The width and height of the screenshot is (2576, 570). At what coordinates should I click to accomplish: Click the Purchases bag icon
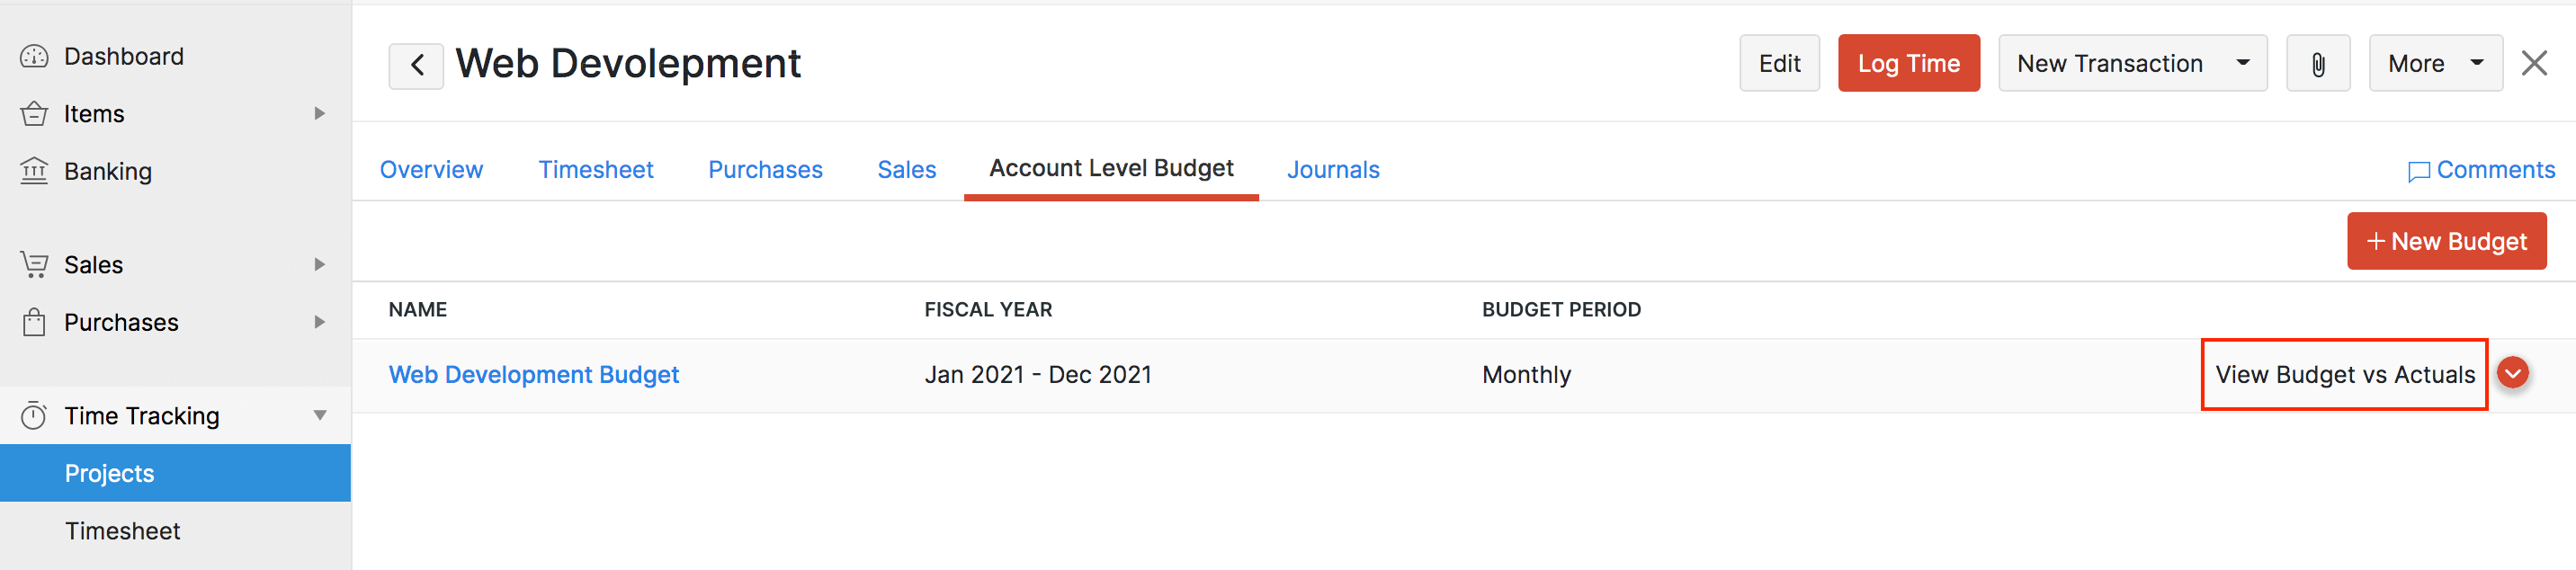[35, 322]
